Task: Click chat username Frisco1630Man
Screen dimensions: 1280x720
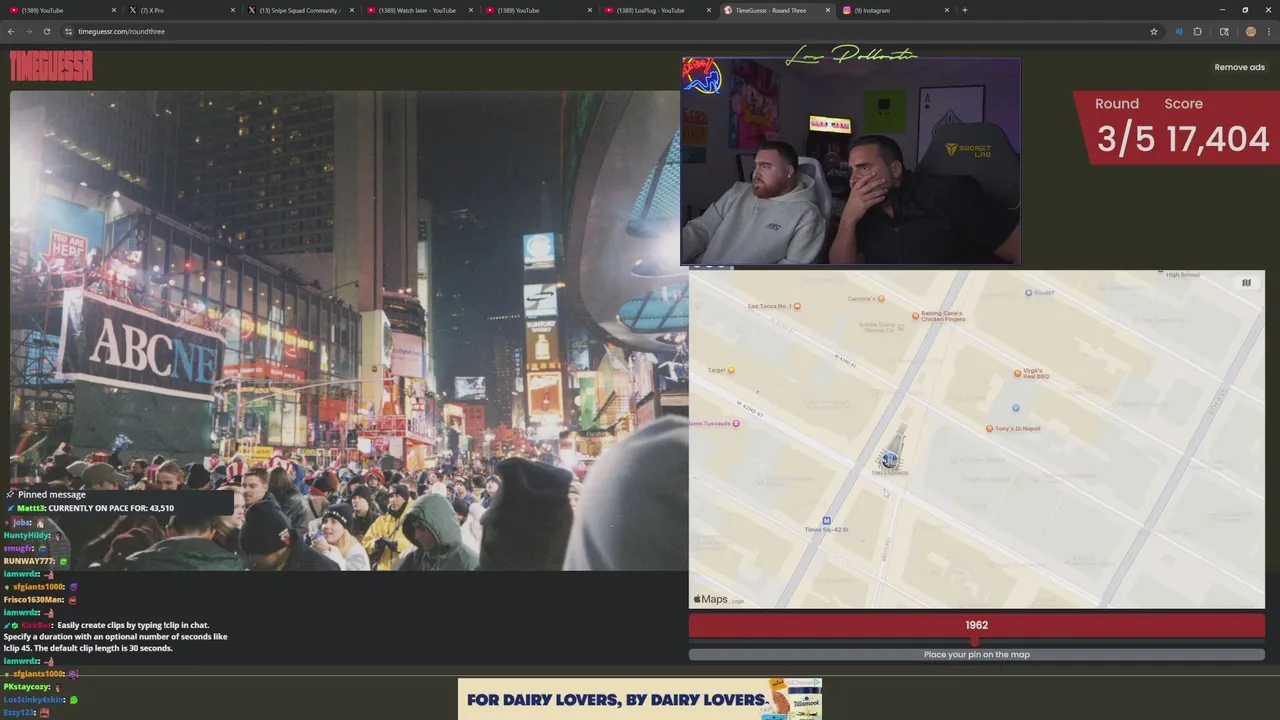Action: coord(34,600)
